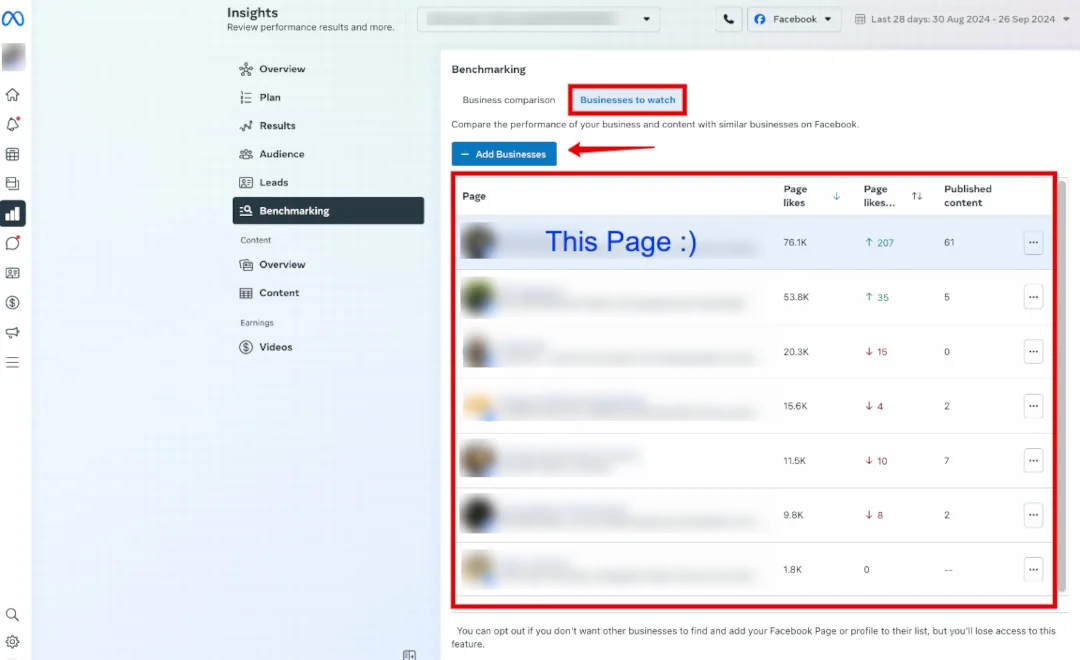This screenshot has height=660, width=1080.
Task: Switch to Businesses to watch tab
Action: tap(627, 100)
